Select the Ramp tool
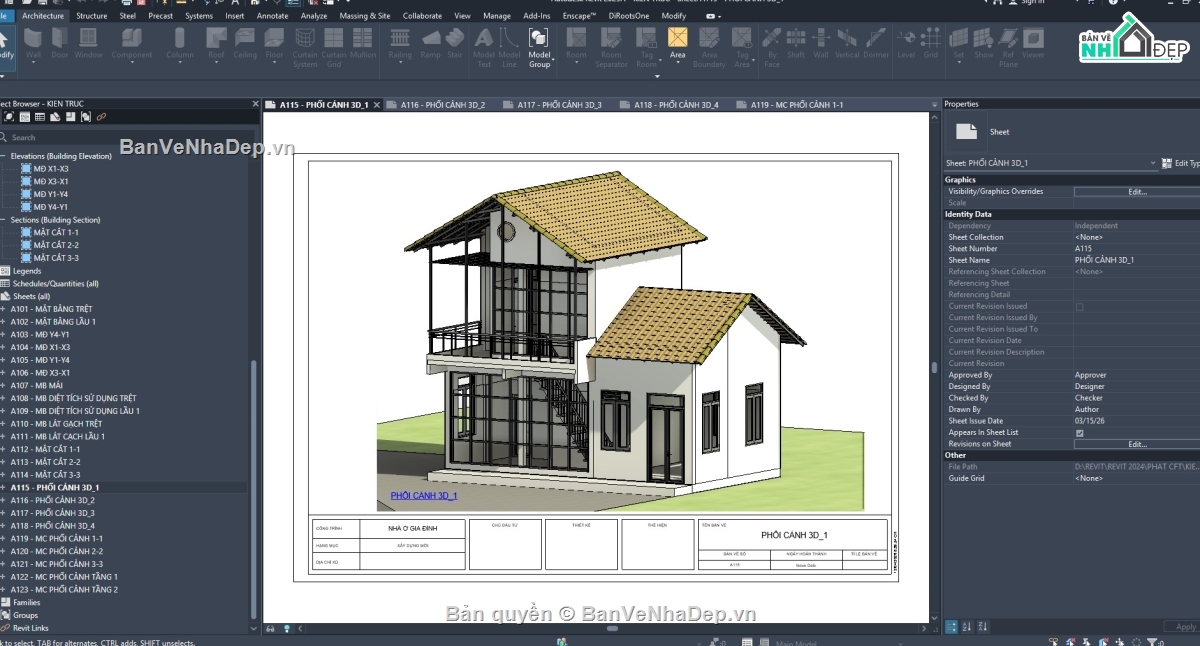1200x646 pixels. point(431,43)
